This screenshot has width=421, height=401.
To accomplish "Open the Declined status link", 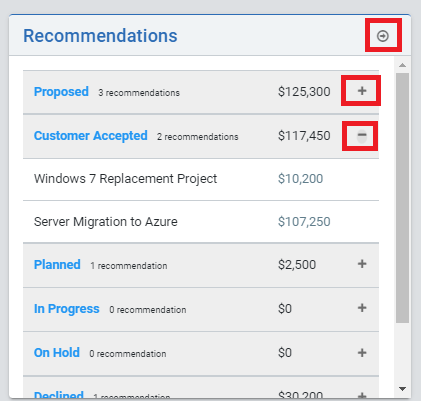I will (59, 395).
